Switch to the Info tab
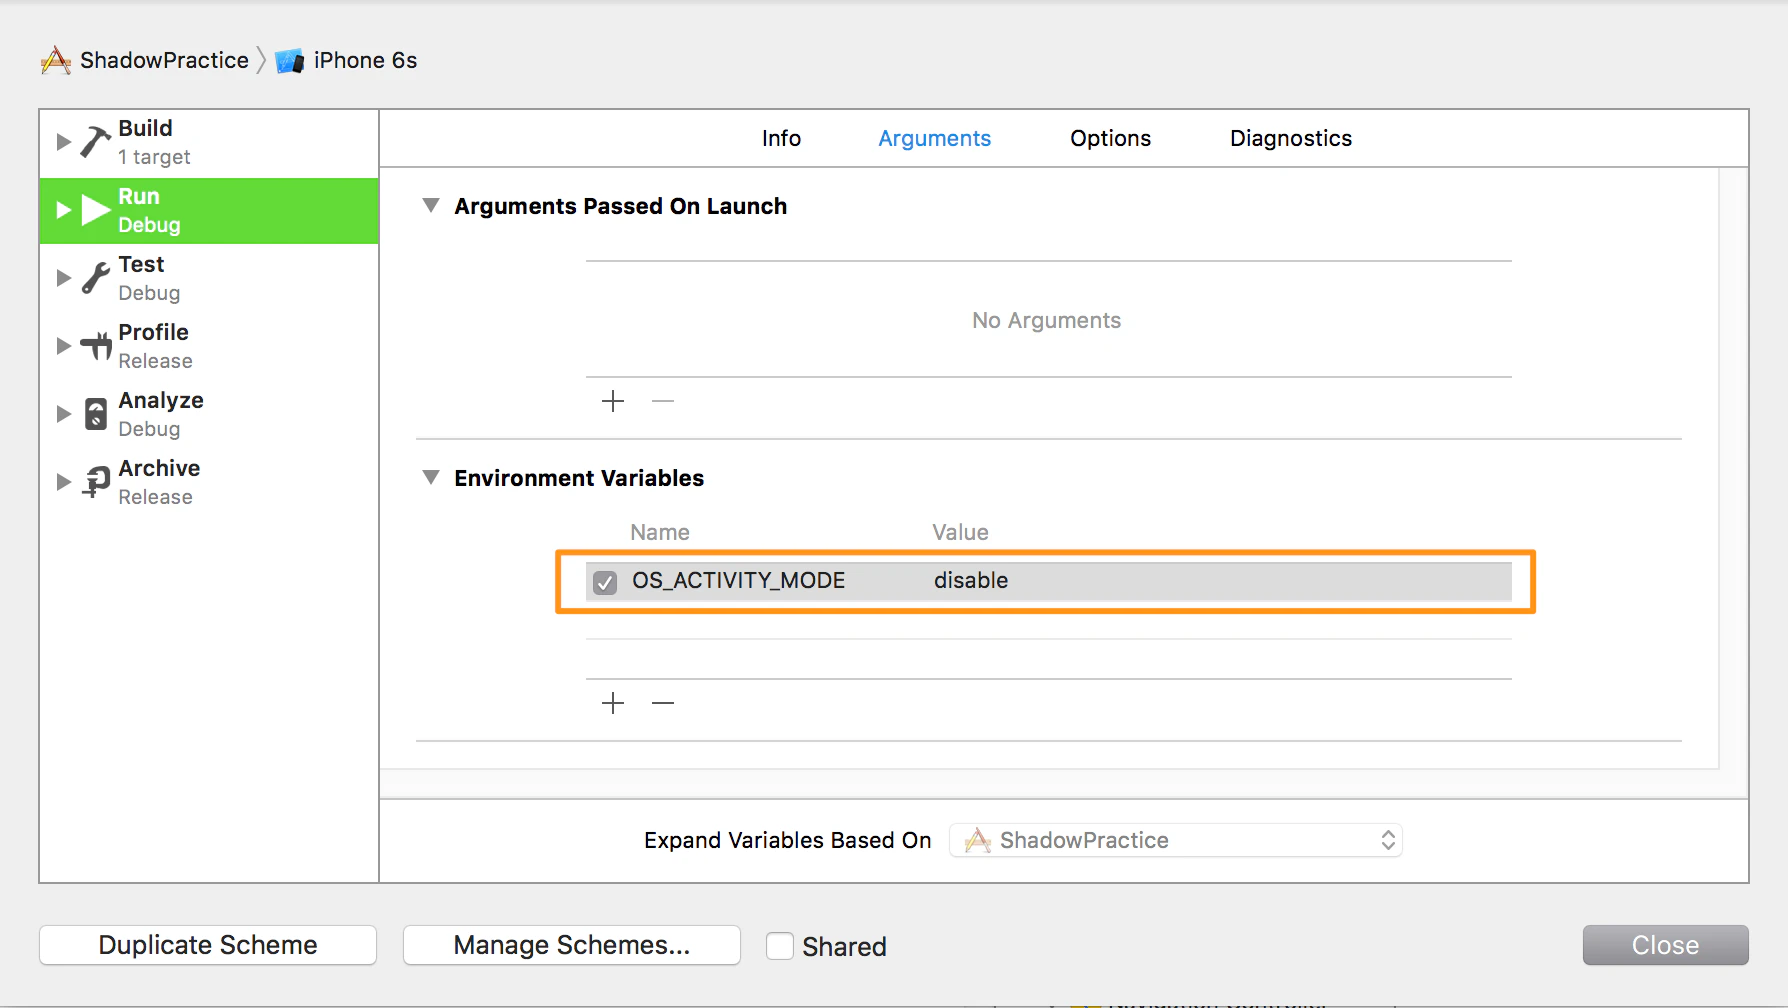The height and width of the screenshot is (1008, 1788). [781, 138]
